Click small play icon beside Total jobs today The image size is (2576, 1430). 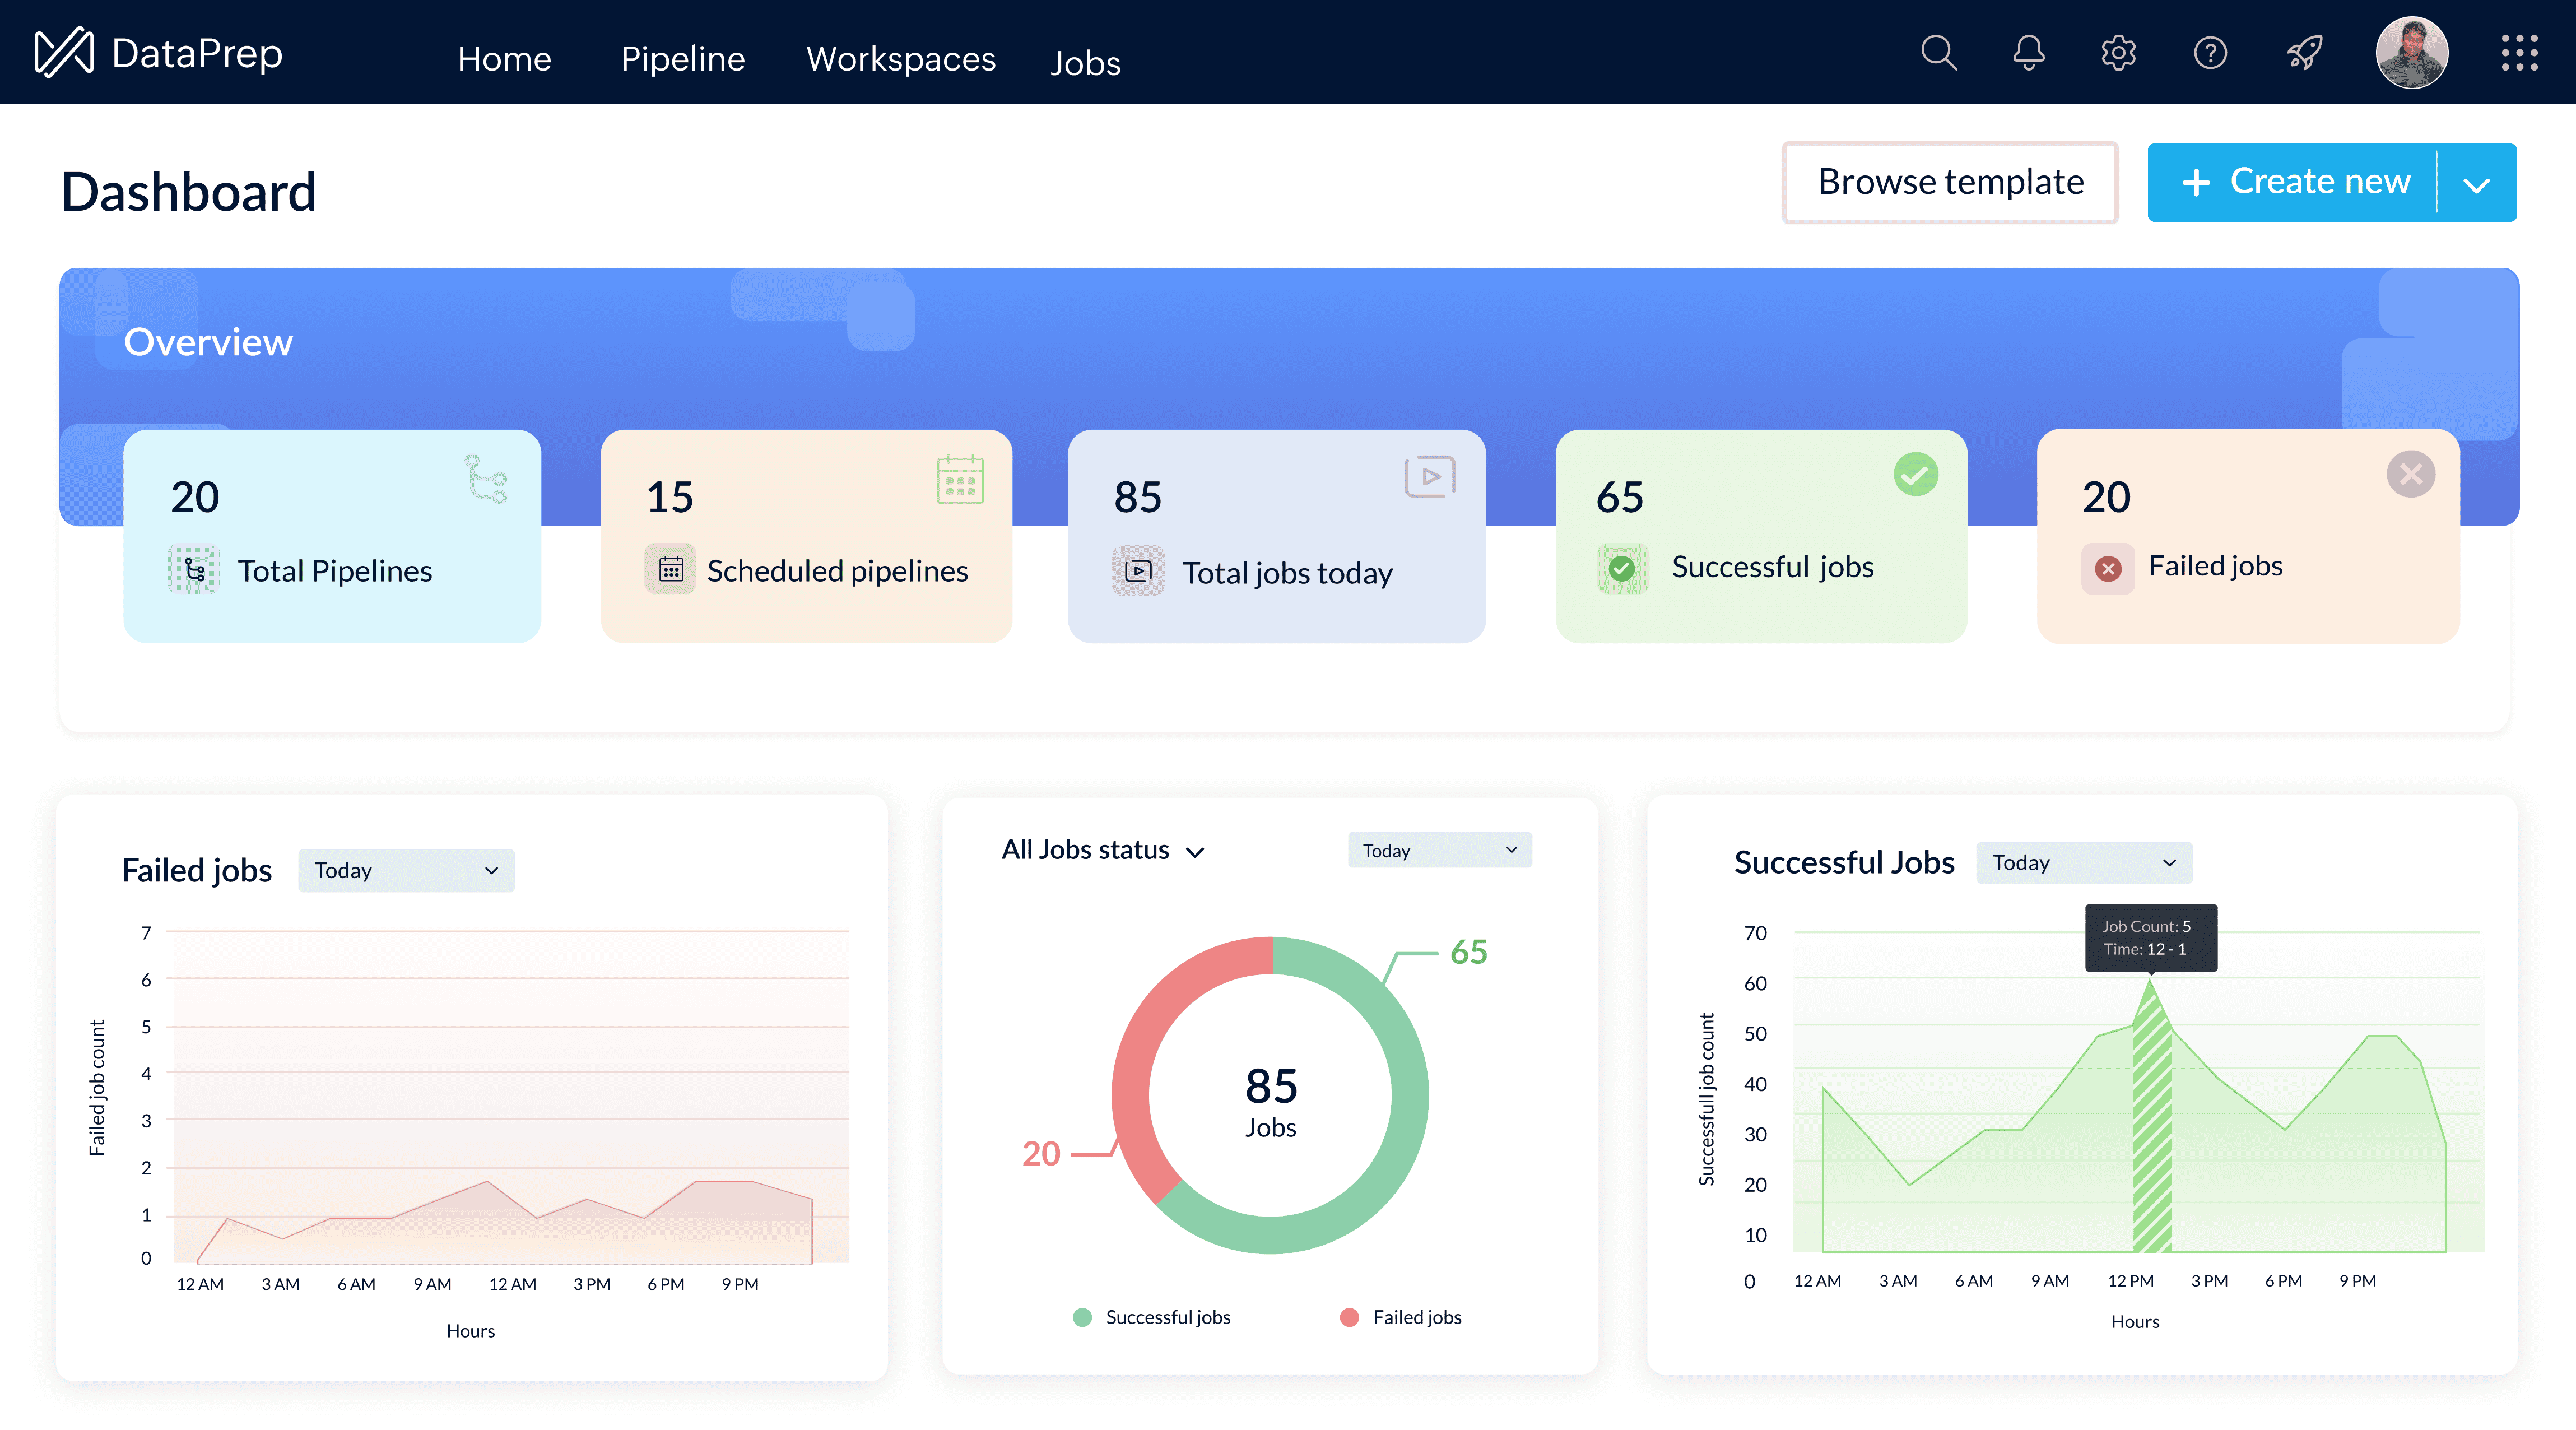(x=1138, y=571)
